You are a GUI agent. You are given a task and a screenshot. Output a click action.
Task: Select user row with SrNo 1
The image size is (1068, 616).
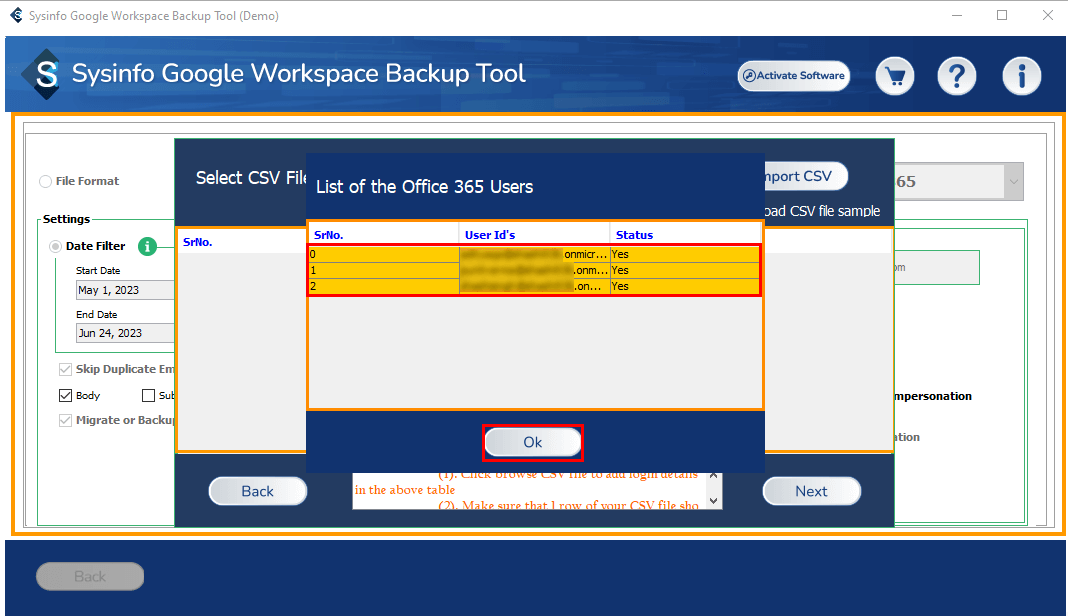534,271
